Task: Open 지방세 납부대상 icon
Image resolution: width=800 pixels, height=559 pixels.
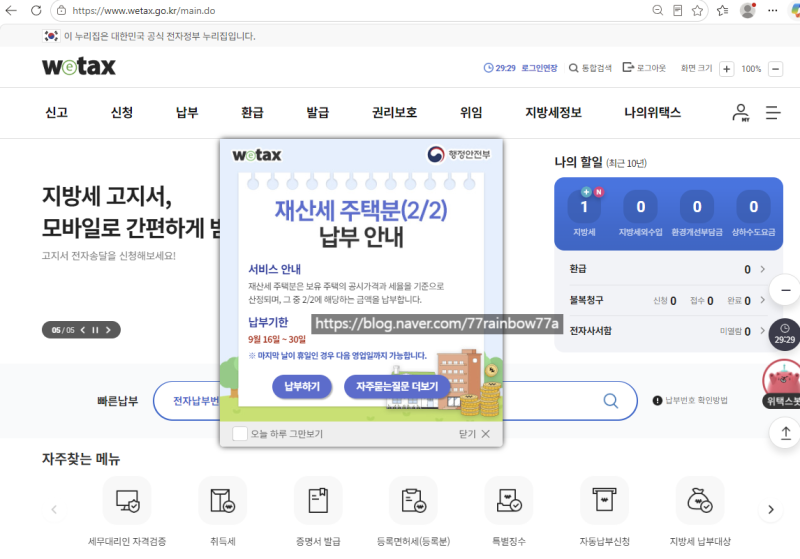Action: [700, 500]
